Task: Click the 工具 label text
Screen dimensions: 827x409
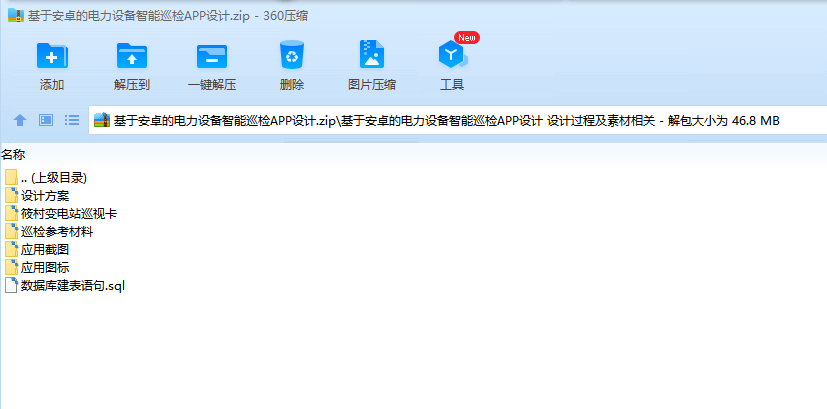Action: coord(452,85)
